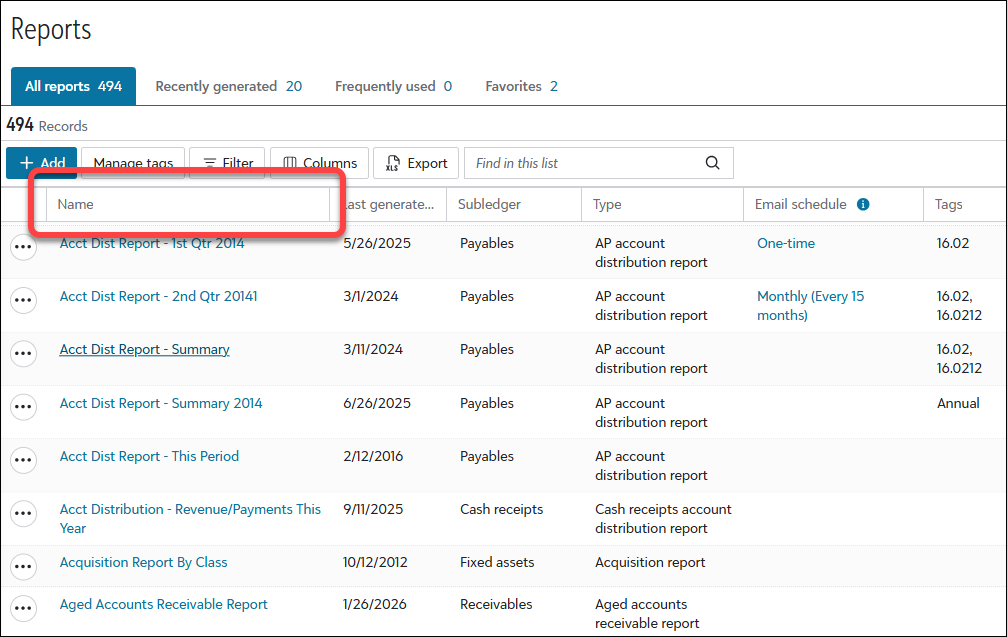
Task: Open actions menu for Acct Dist Report - 1st Qtr 2014
Action: click(23, 247)
